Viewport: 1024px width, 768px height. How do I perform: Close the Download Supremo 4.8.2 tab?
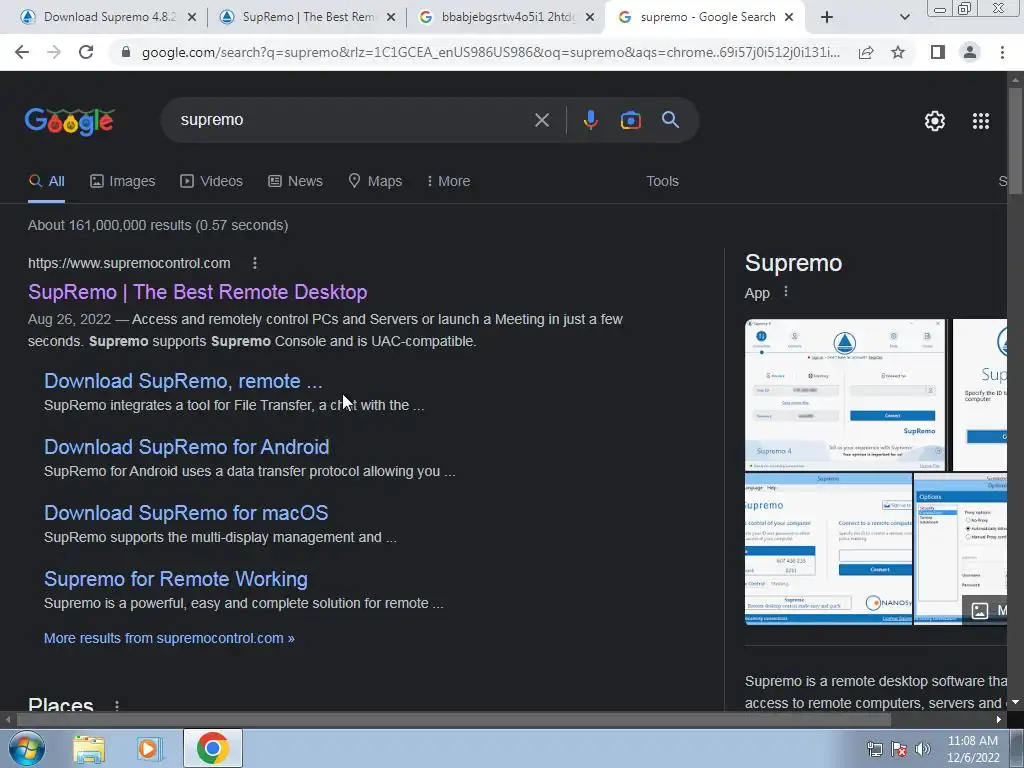pyautogui.click(x=191, y=18)
